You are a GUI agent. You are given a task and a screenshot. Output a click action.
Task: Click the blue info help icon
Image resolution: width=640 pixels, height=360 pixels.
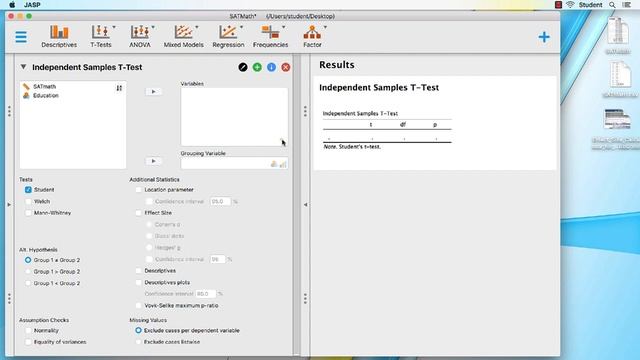(x=271, y=67)
